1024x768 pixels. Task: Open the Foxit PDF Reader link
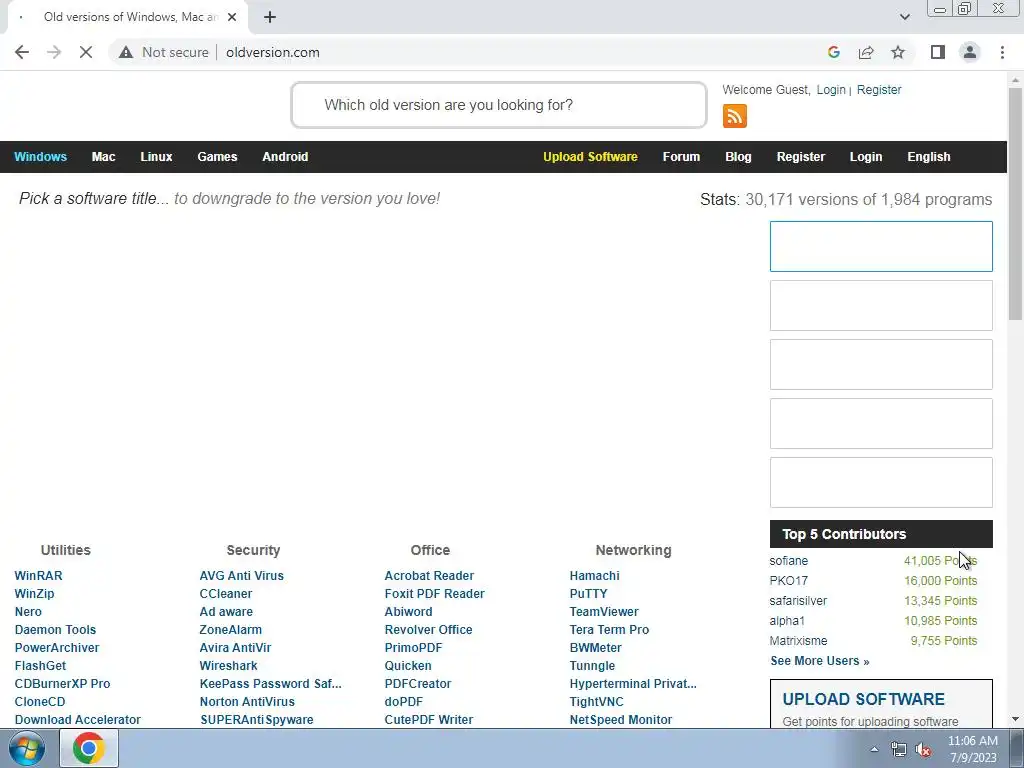[434, 594]
